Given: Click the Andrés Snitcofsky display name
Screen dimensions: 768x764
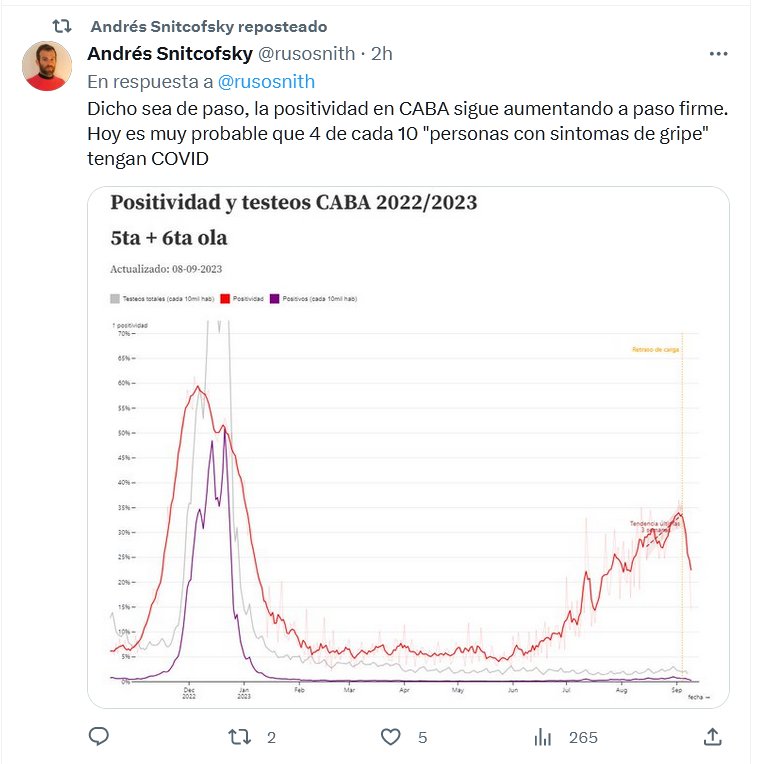Looking at the screenshot, I should [171, 53].
